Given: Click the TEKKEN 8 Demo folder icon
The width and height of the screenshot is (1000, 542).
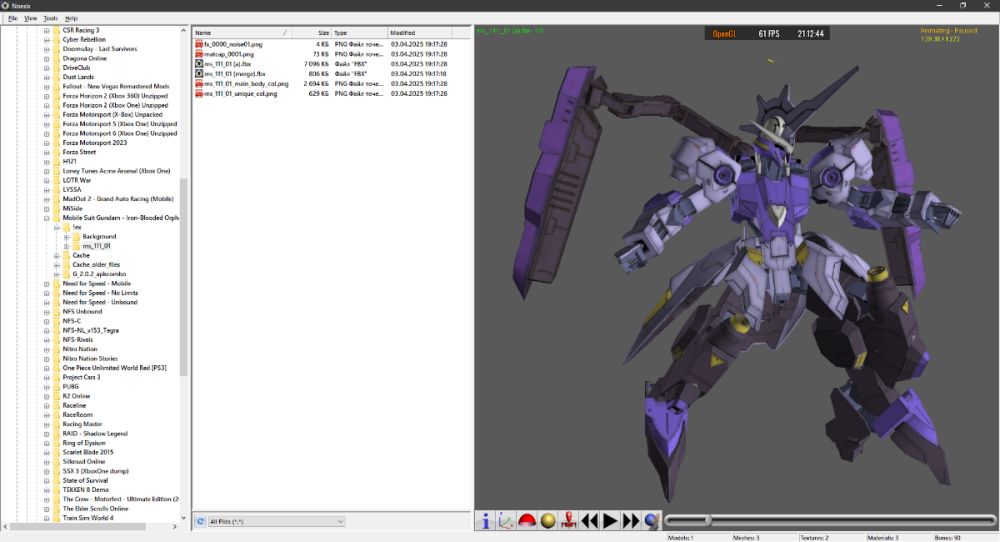Looking at the screenshot, I should coord(56,490).
